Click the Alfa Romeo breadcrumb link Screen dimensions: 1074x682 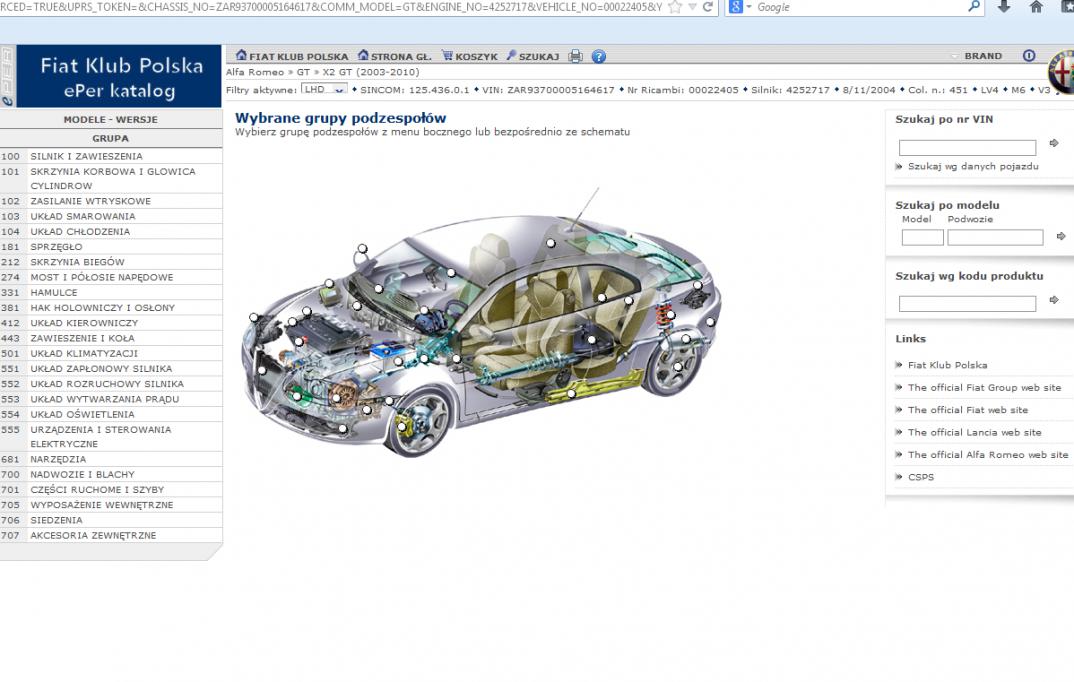coord(255,72)
